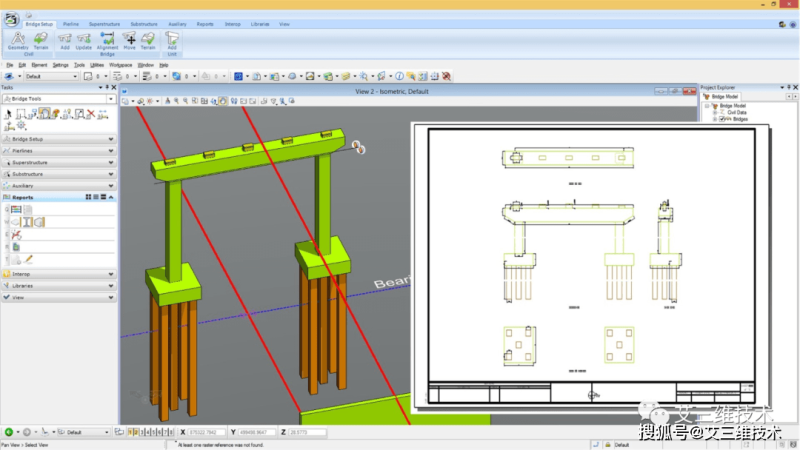Open the Workspace menu
Viewport: 800px width, 450px height.
click(x=120, y=64)
